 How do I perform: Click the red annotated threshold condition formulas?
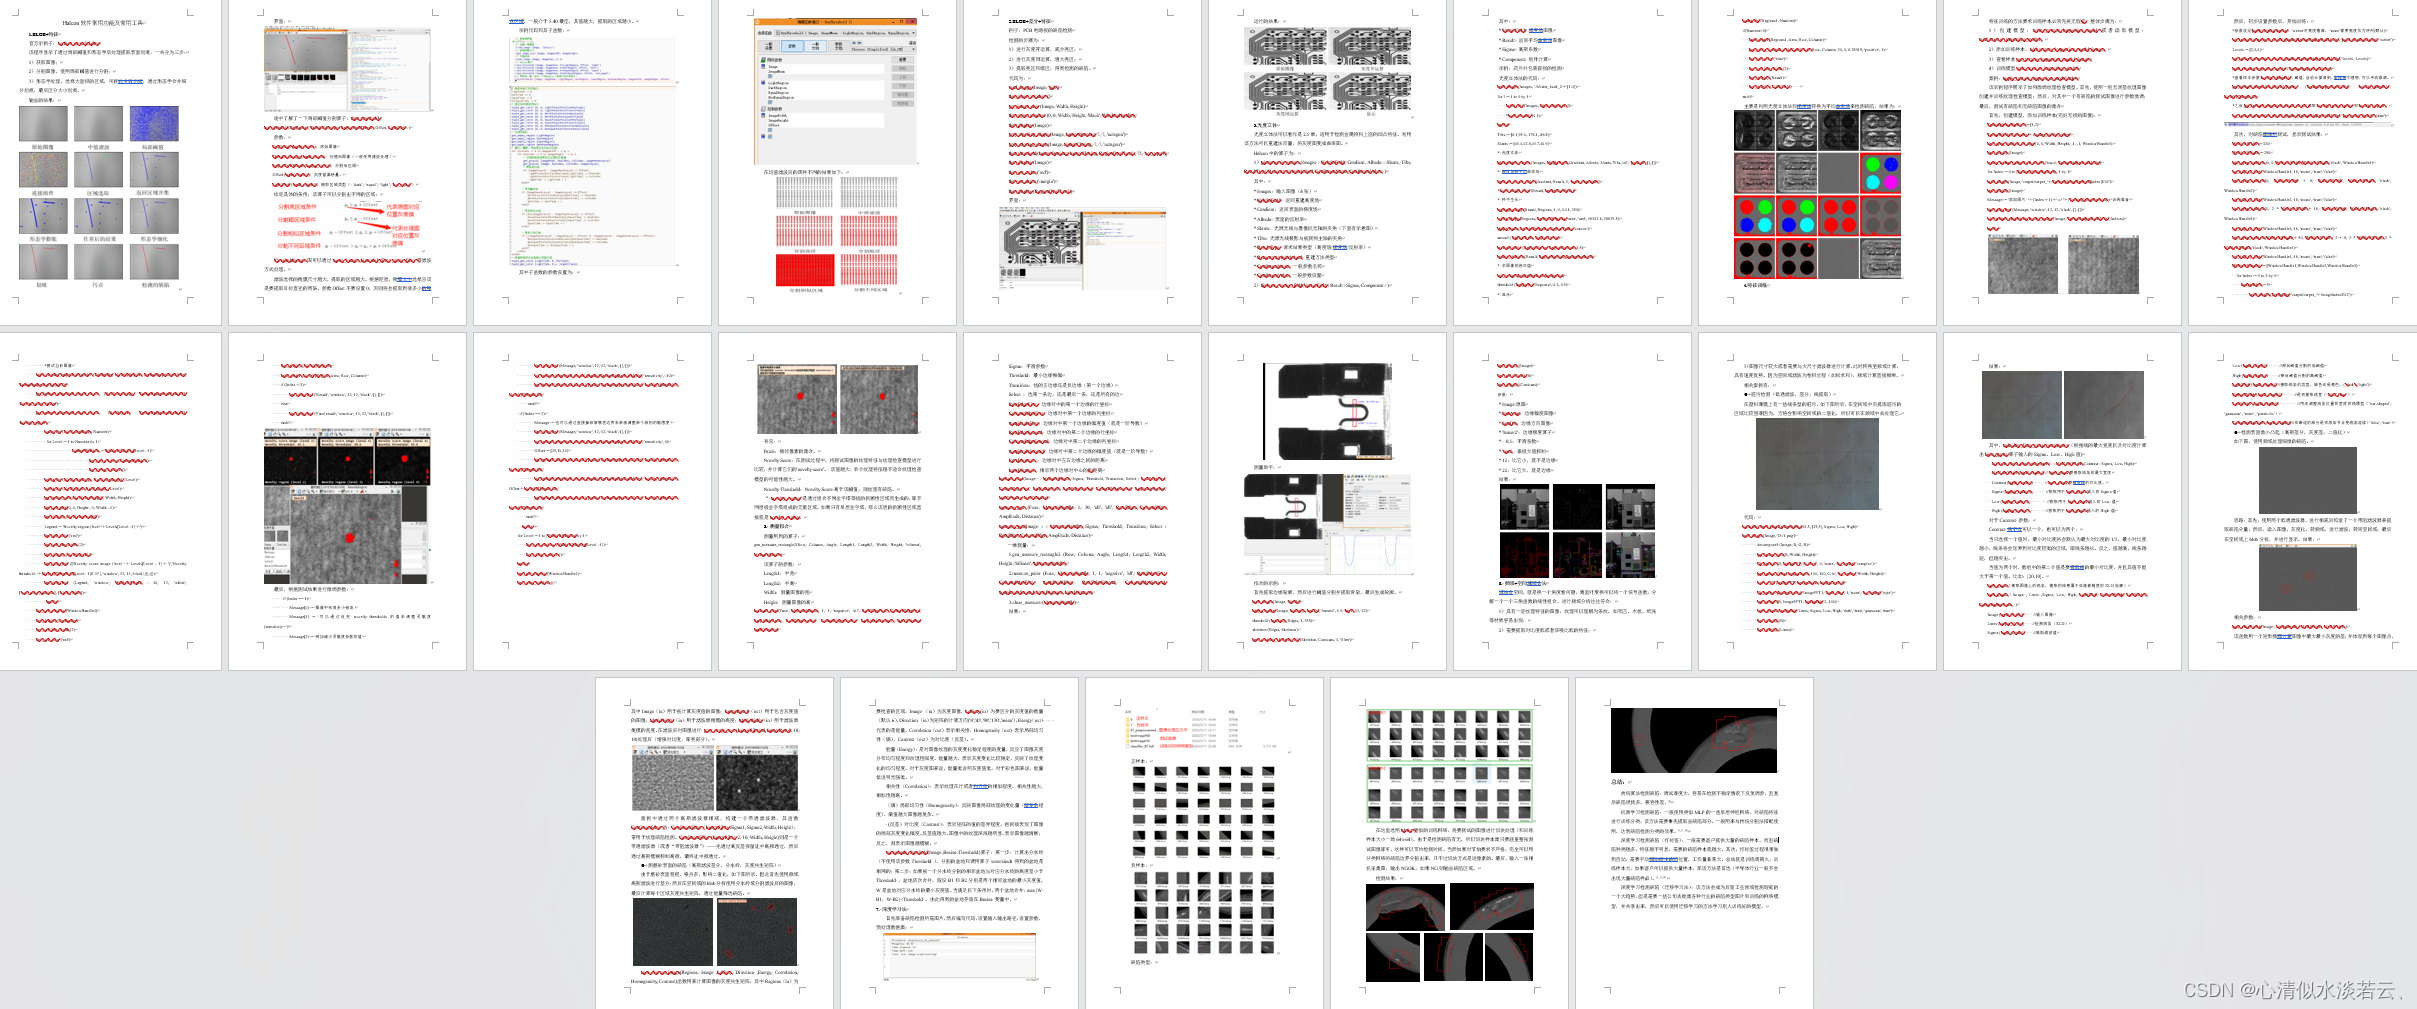pyautogui.click(x=348, y=226)
